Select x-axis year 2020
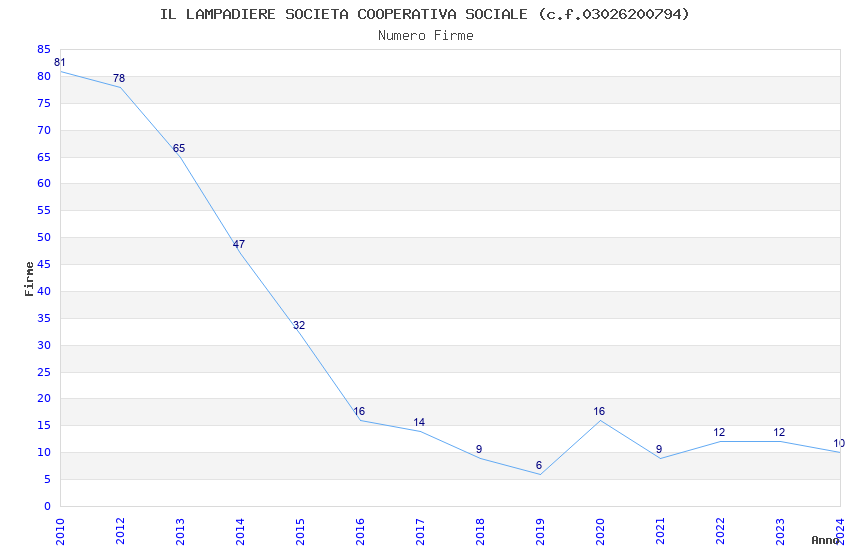 (x=600, y=531)
